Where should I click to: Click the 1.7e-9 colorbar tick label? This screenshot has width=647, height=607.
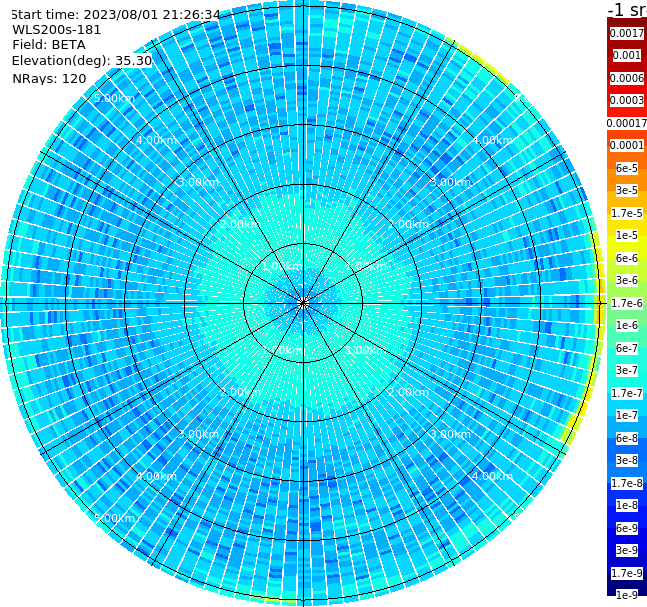click(x=627, y=573)
